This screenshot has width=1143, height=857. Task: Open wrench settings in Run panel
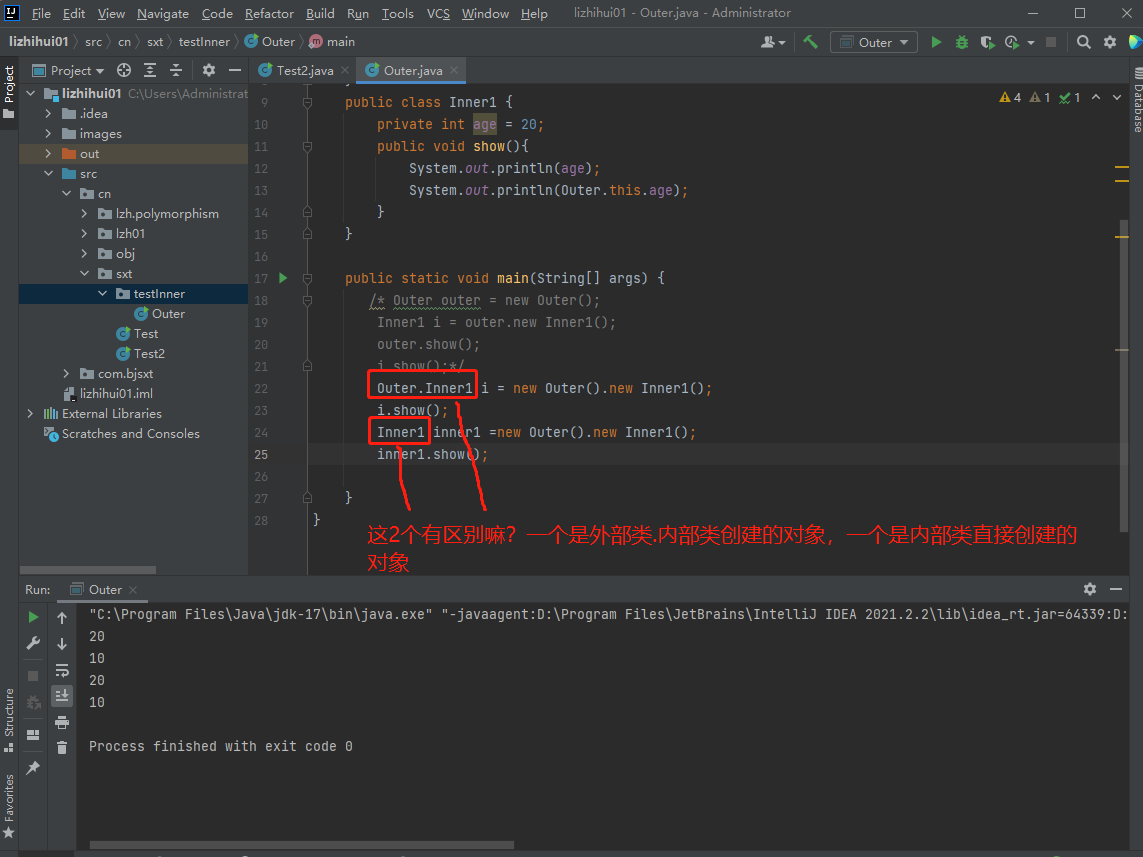pyautogui.click(x=33, y=643)
